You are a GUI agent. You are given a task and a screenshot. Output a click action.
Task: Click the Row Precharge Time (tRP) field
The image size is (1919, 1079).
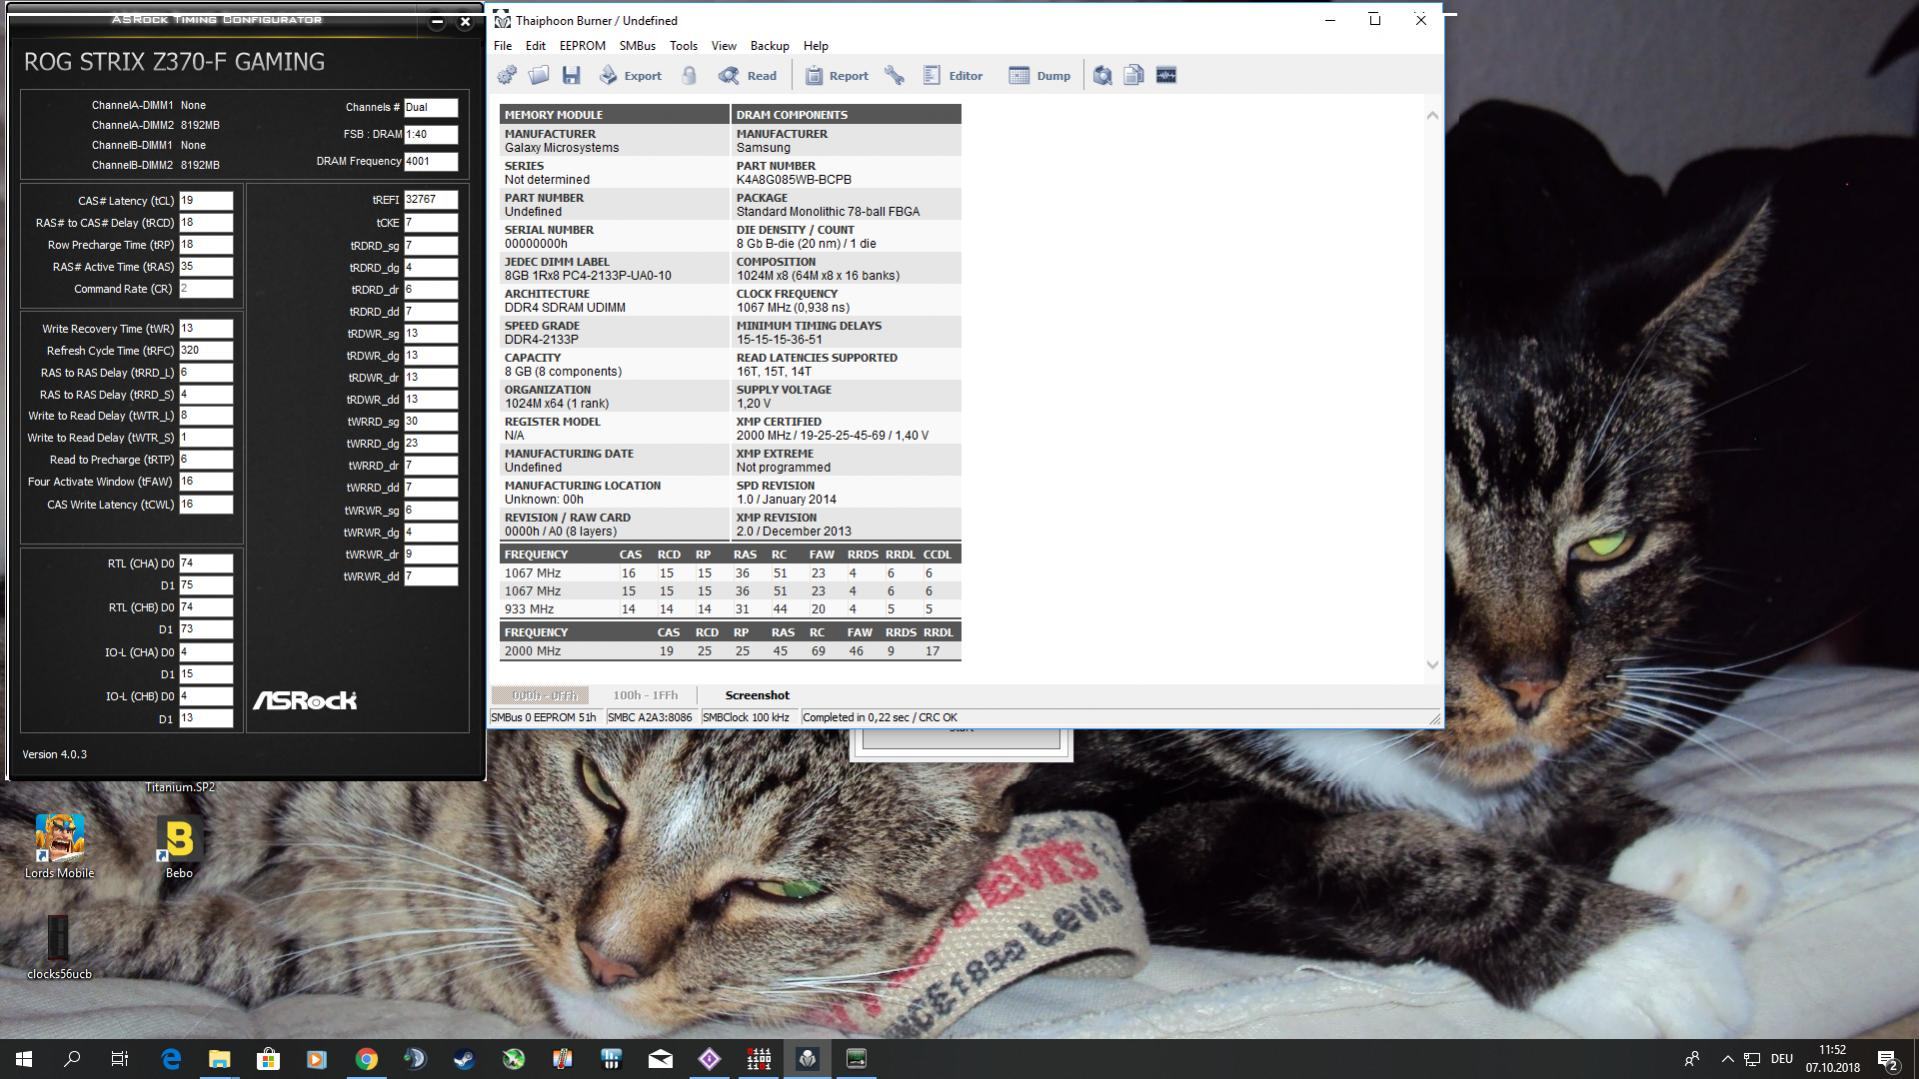(206, 245)
